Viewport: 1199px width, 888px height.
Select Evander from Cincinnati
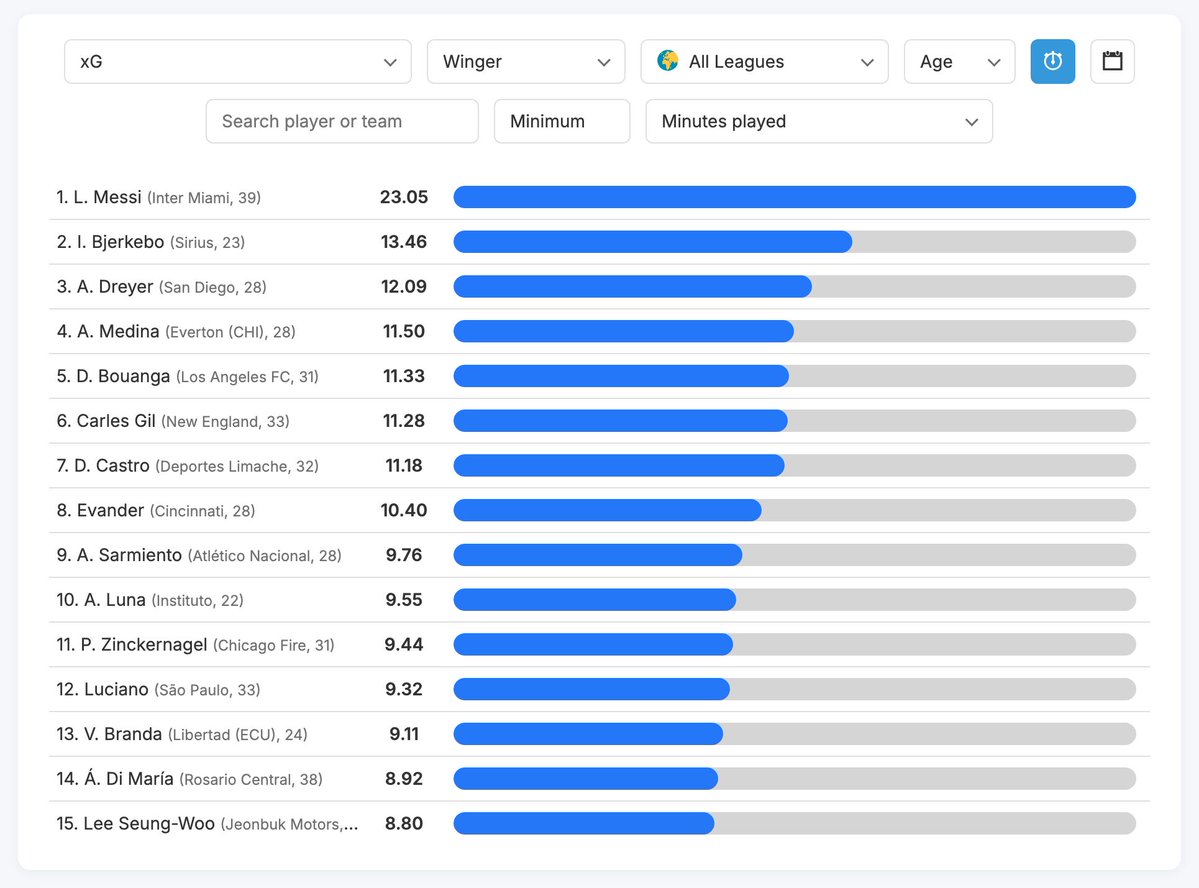[156, 510]
